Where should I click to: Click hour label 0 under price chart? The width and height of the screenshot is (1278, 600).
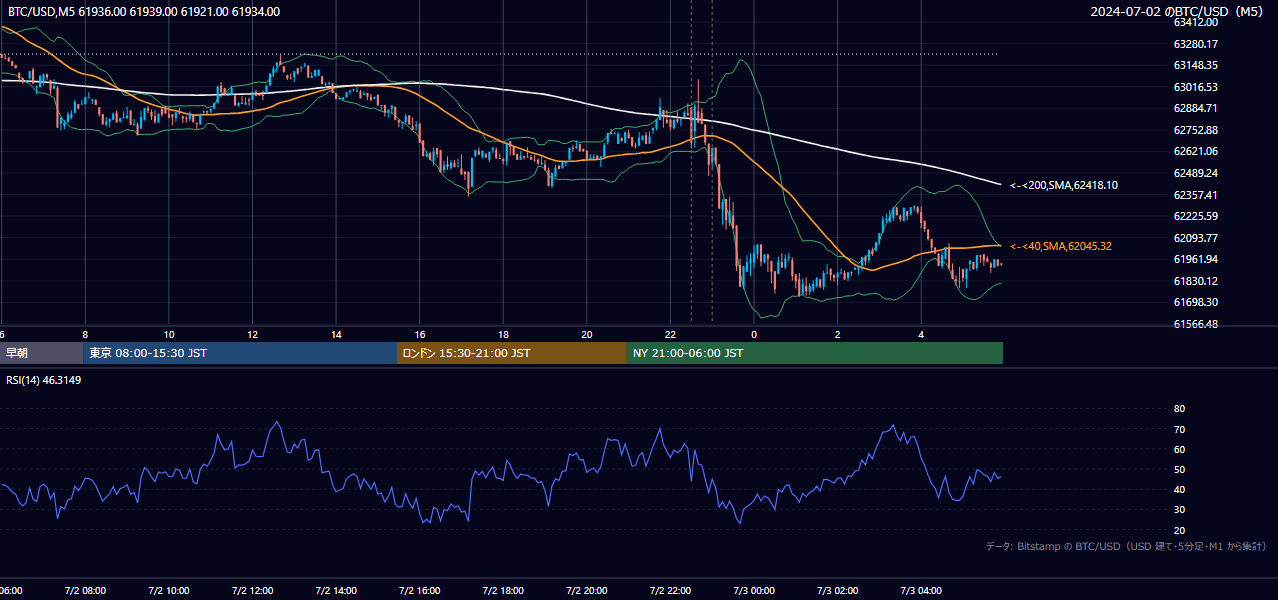(x=754, y=334)
